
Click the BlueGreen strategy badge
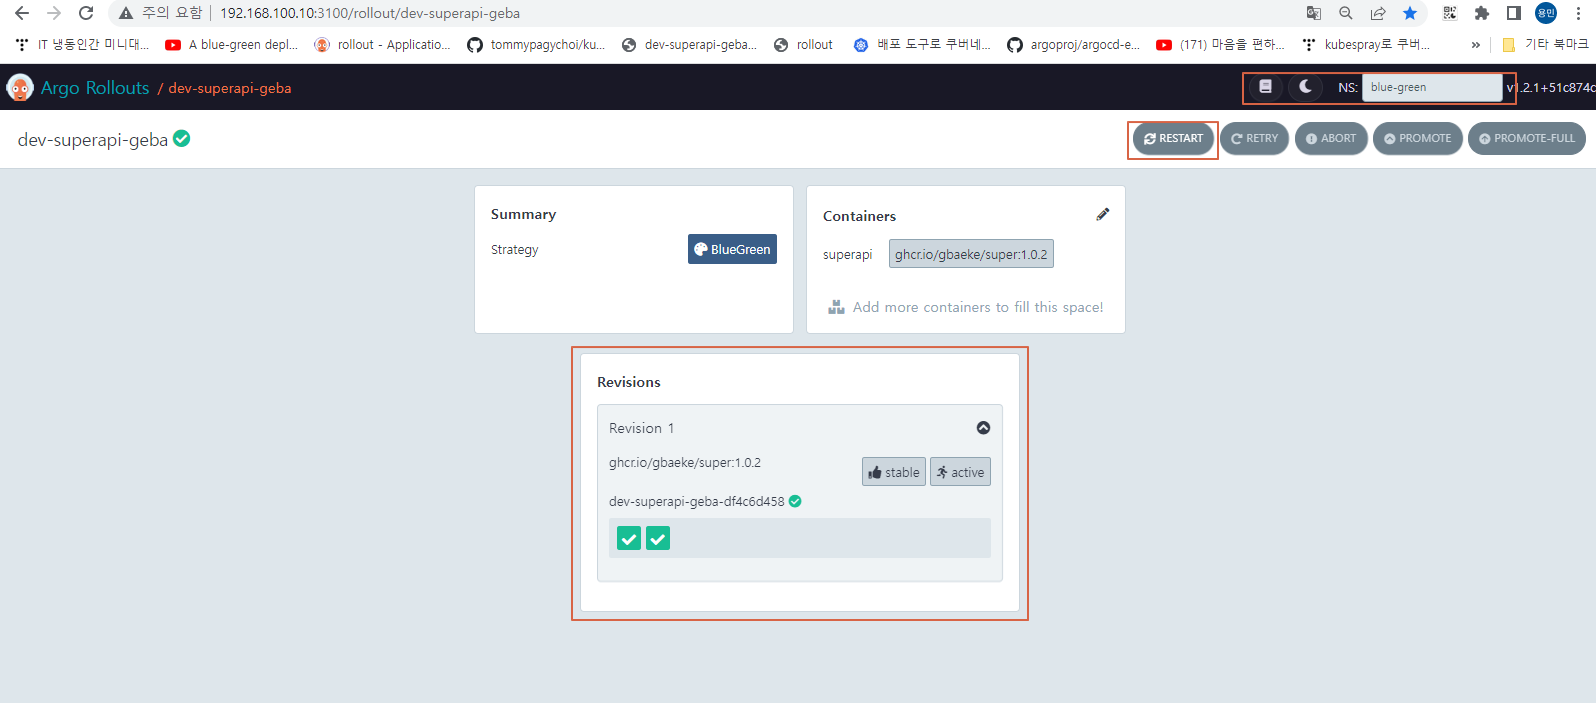[732, 249]
